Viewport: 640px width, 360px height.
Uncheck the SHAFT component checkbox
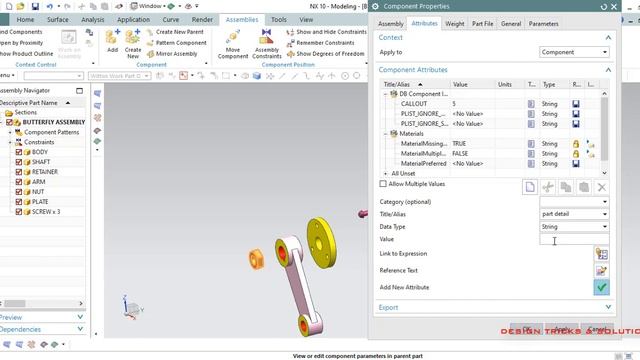[19, 162]
